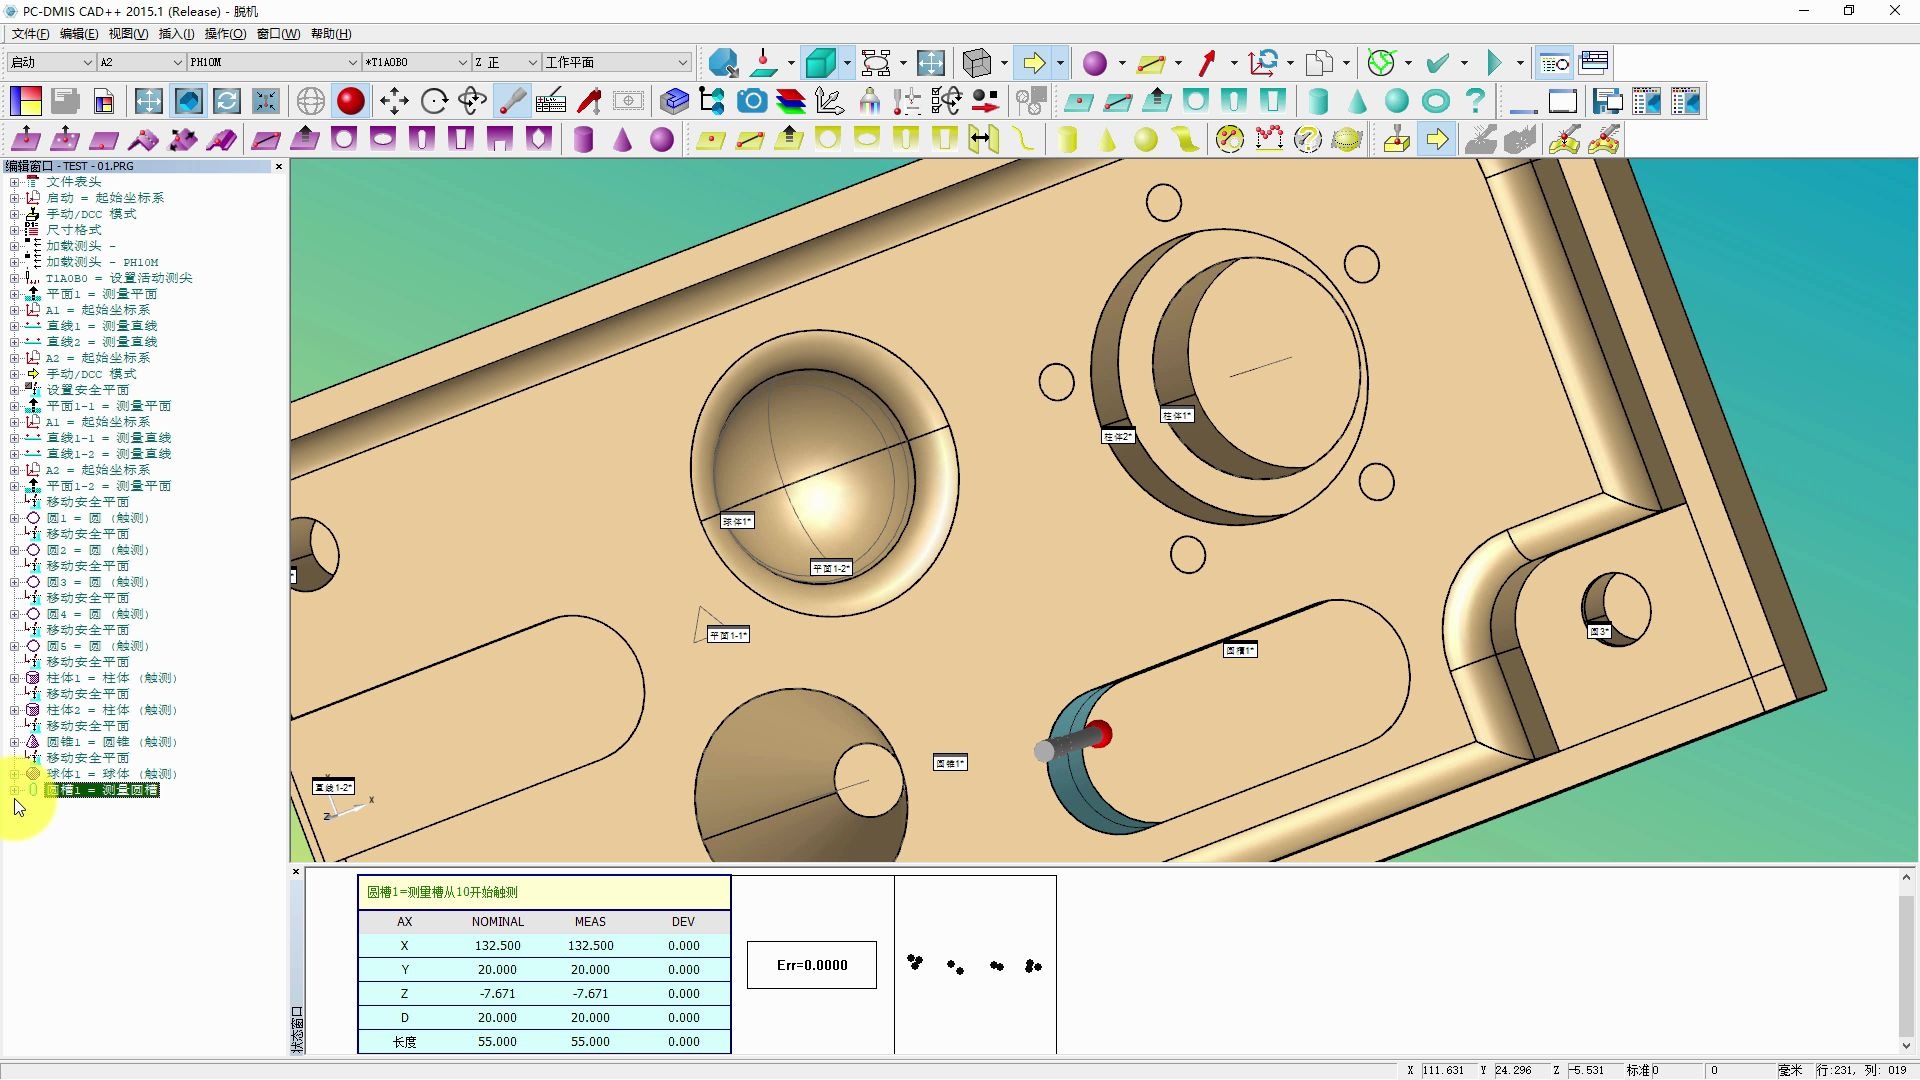Expand the 柱体1 tree node
The height and width of the screenshot is (1080, 1920).
pos(14,678)
